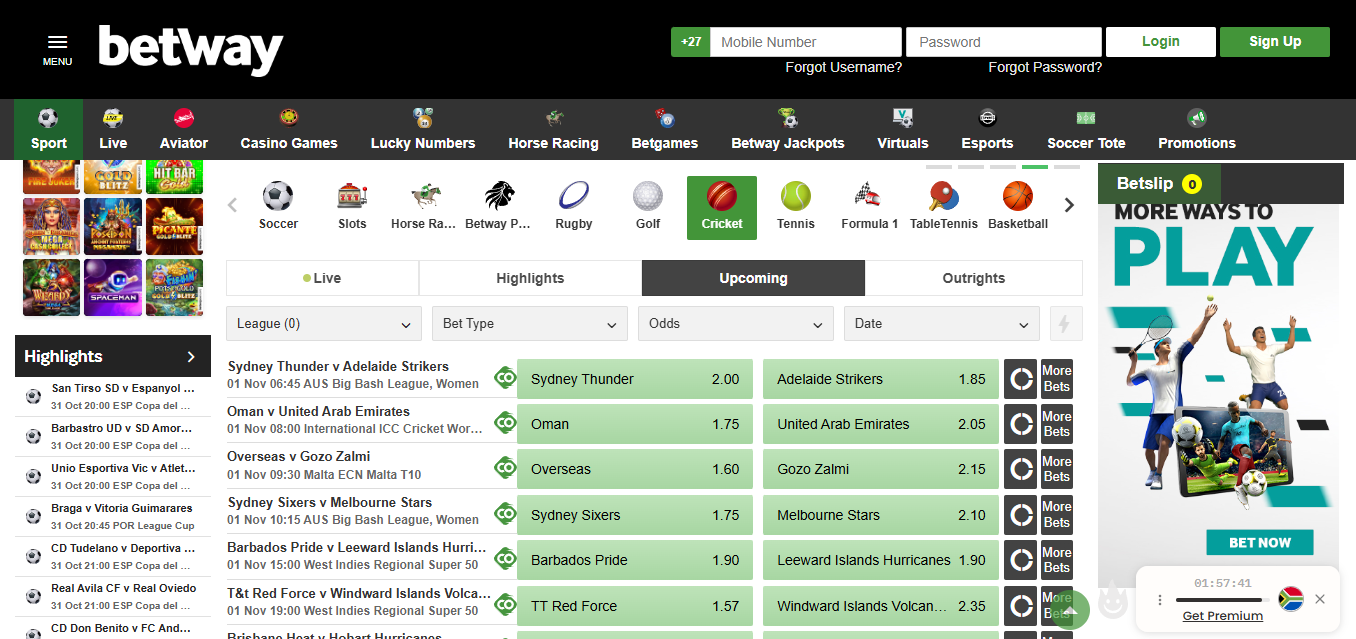
Task: Select the Golf sport icon
Action: 648,197
